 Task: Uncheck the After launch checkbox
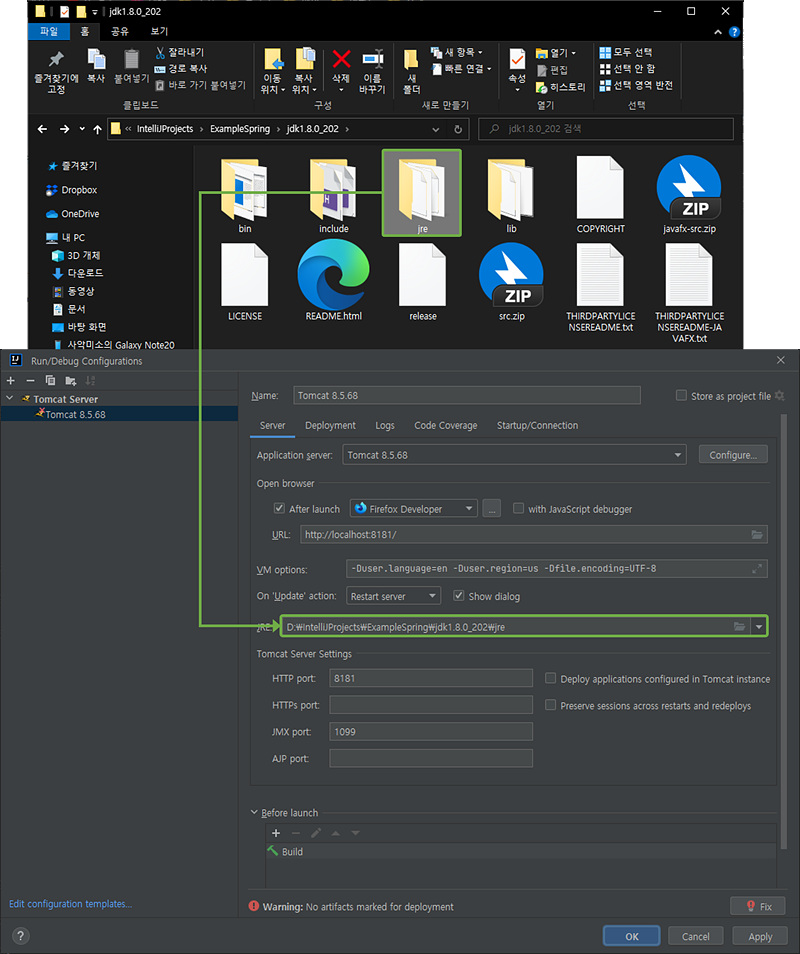[279, 508]
